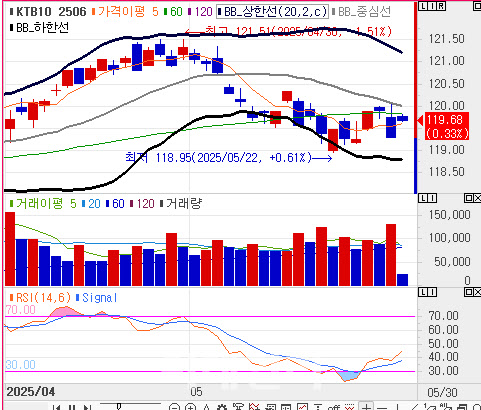This screenshot has height=410, width=481.
Task: Toggle the BB_하한선 legend entry
Action: click(x=39, y=27)
